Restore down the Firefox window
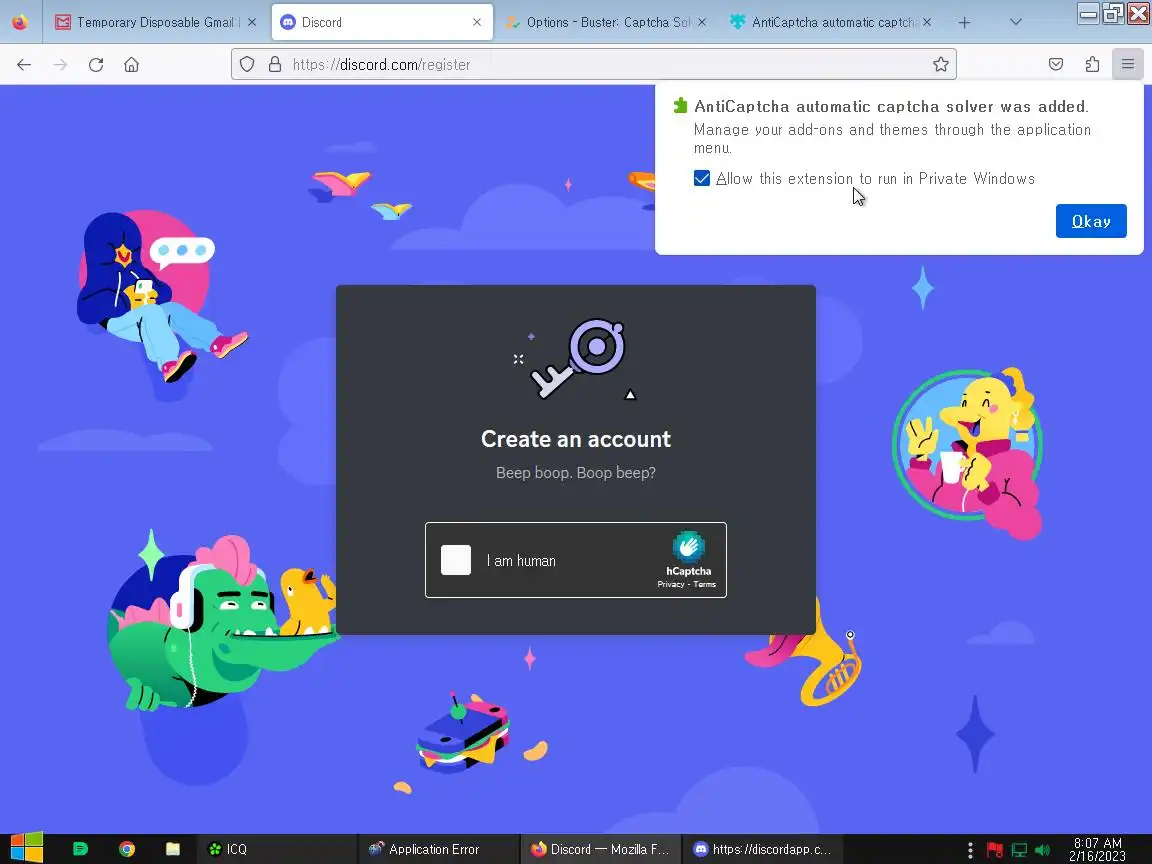 point(1113,13)
